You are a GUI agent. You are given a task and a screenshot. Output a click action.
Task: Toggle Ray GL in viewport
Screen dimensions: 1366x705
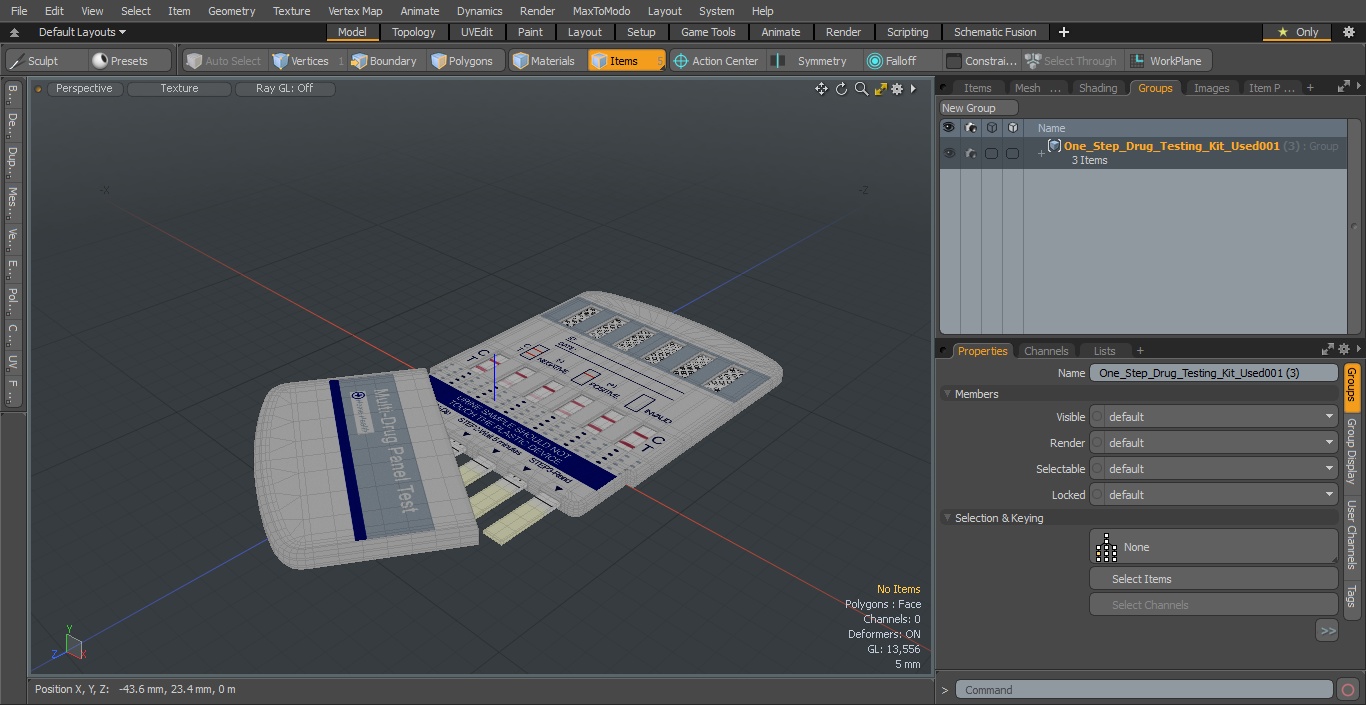pyautogui.click(x=284, y=88)
